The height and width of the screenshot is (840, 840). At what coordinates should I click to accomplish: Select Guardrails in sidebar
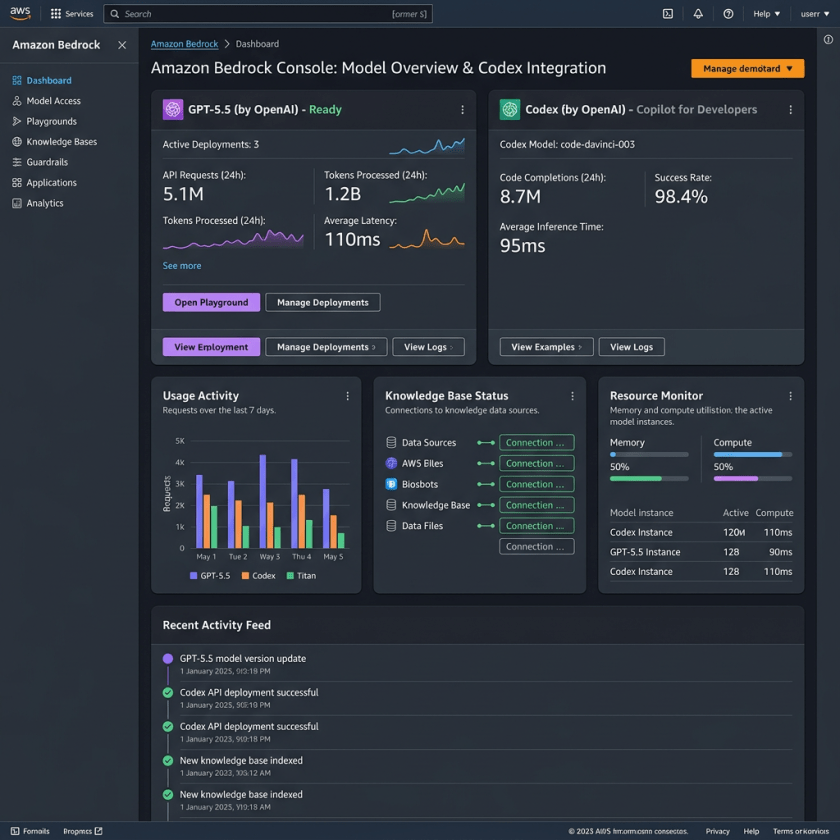(47, 162)
